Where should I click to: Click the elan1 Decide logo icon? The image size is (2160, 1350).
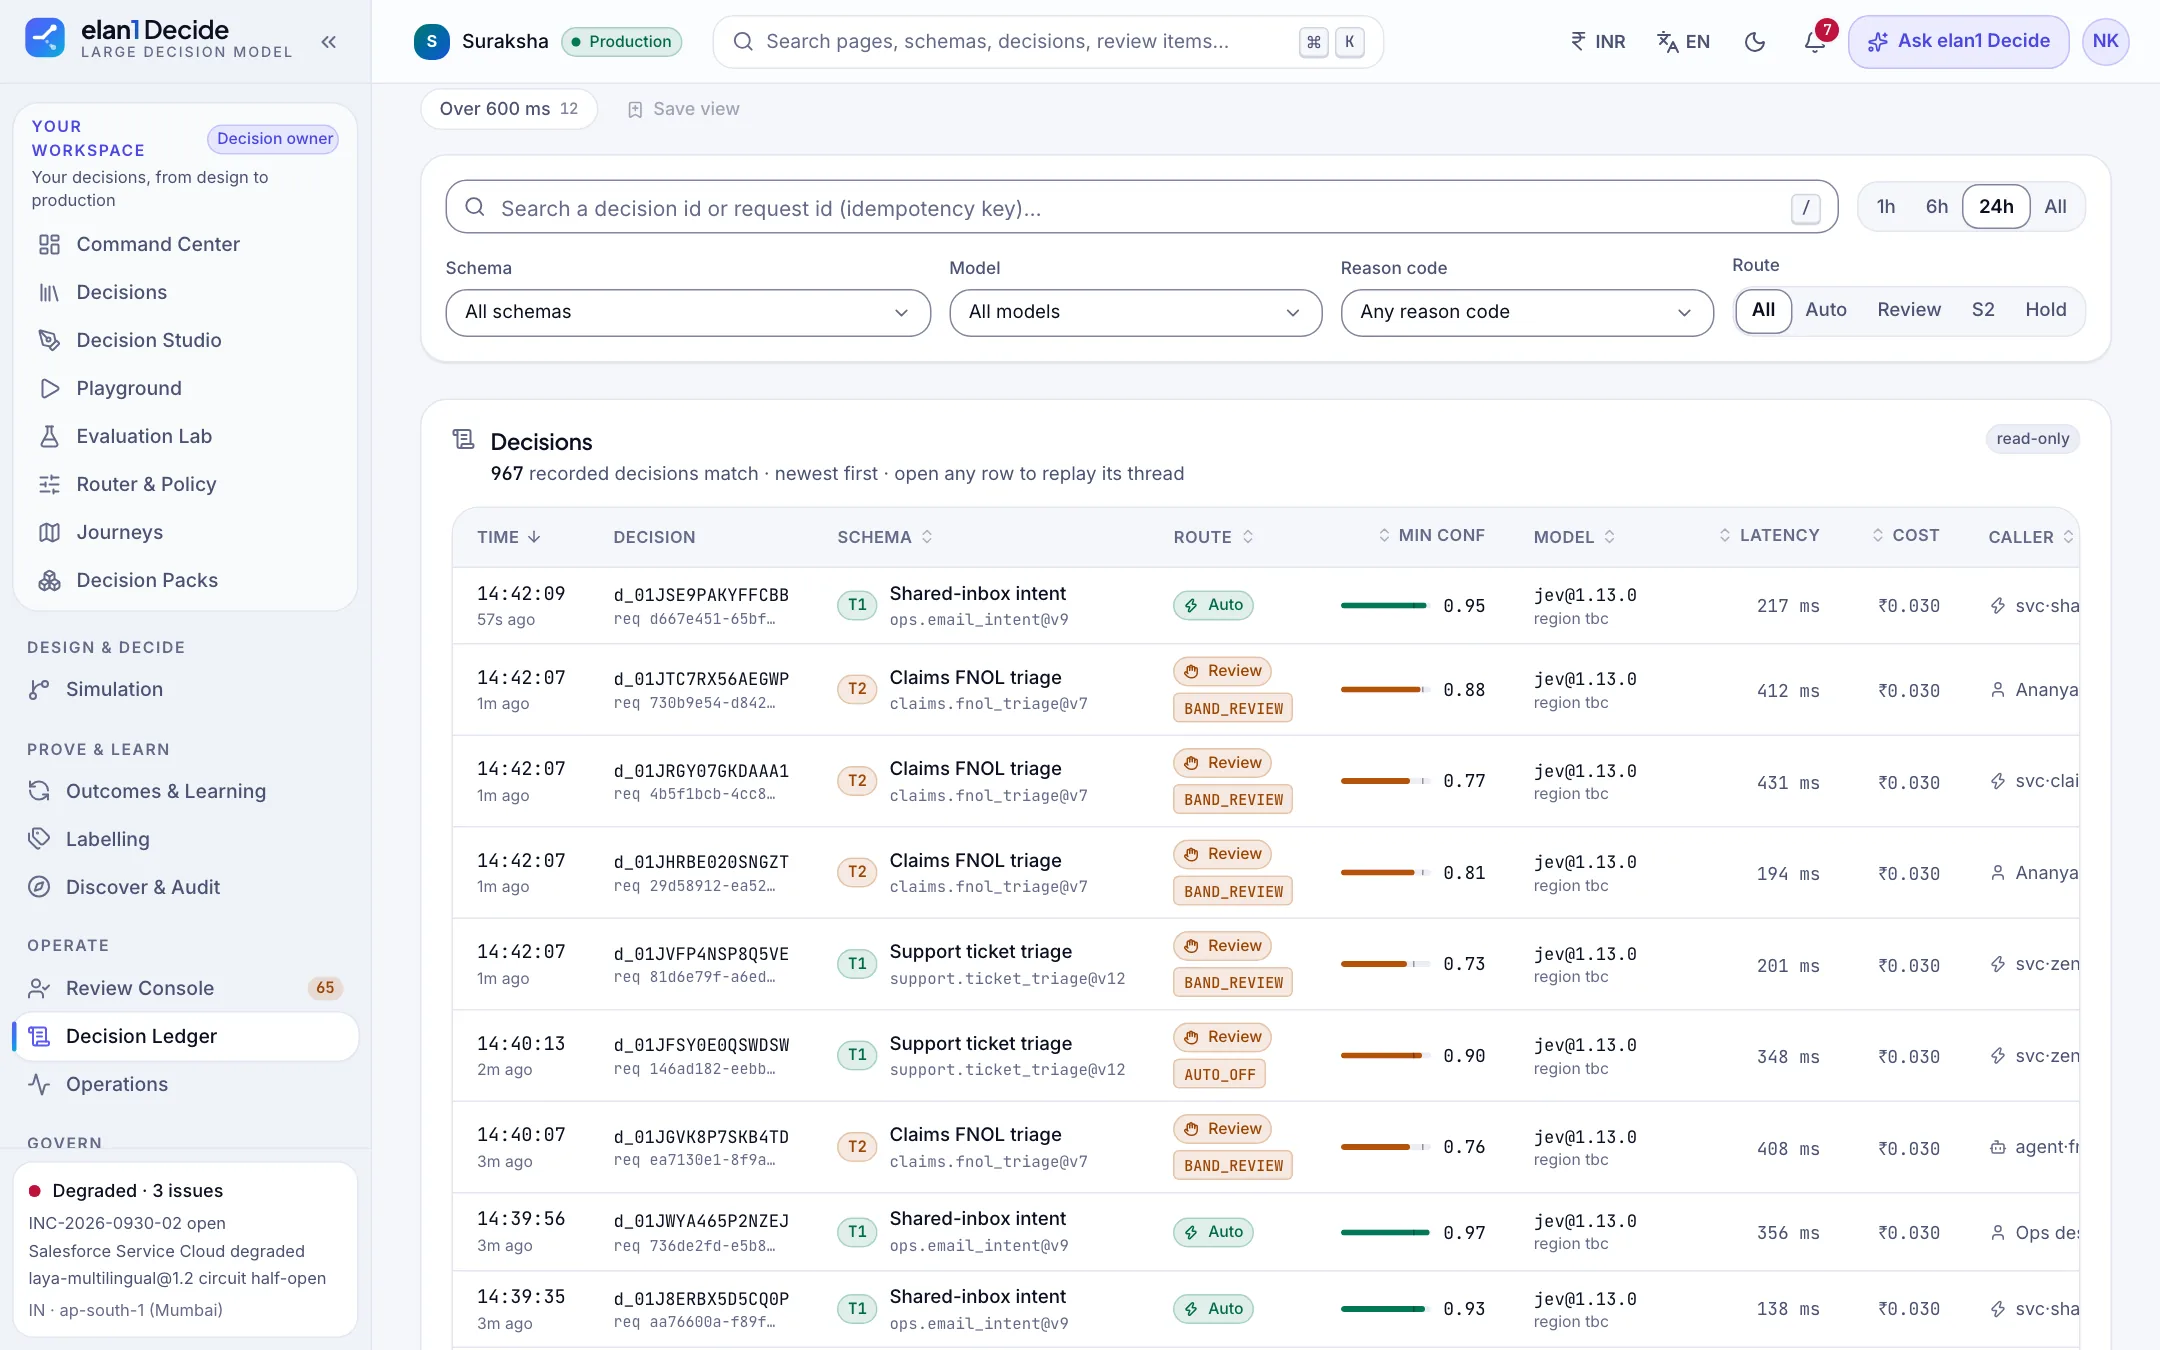45,38
